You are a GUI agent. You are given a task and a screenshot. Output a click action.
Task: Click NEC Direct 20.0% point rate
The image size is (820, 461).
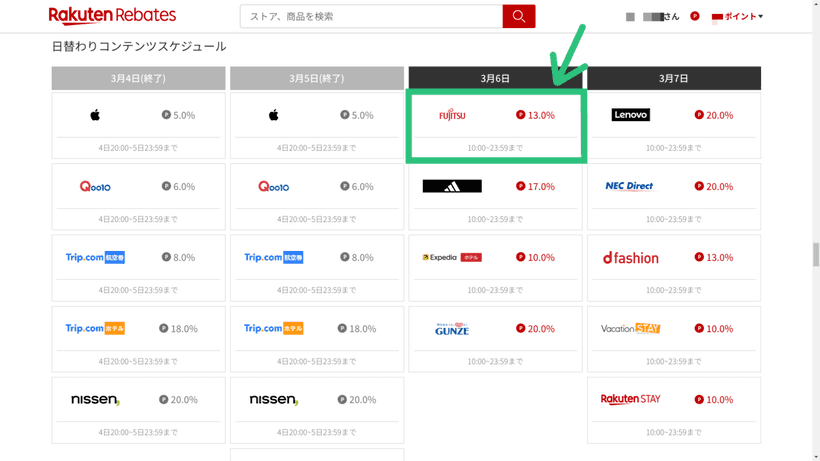pyautogui.click(x=714, y=187)
